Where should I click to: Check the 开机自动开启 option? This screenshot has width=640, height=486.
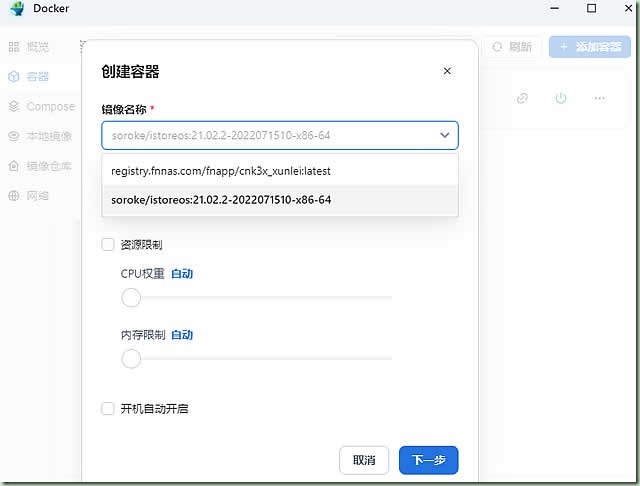108,408
